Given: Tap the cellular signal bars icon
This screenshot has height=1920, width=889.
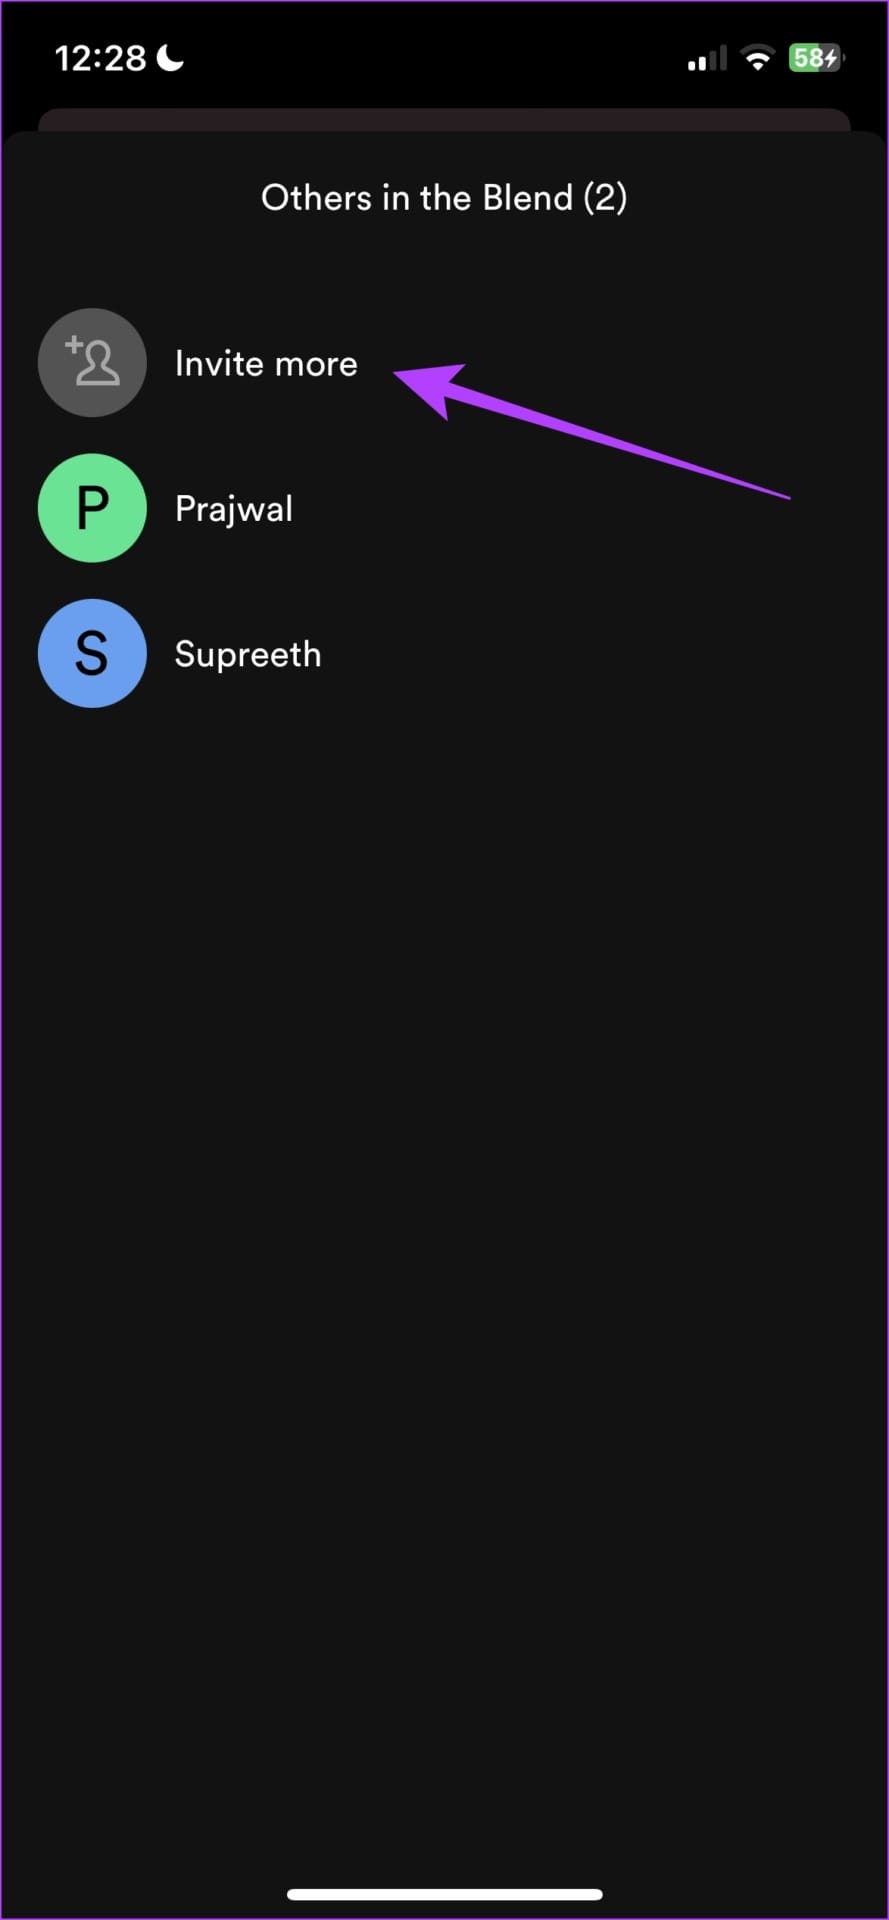Looking at the screenshot, I should point(707,60).
